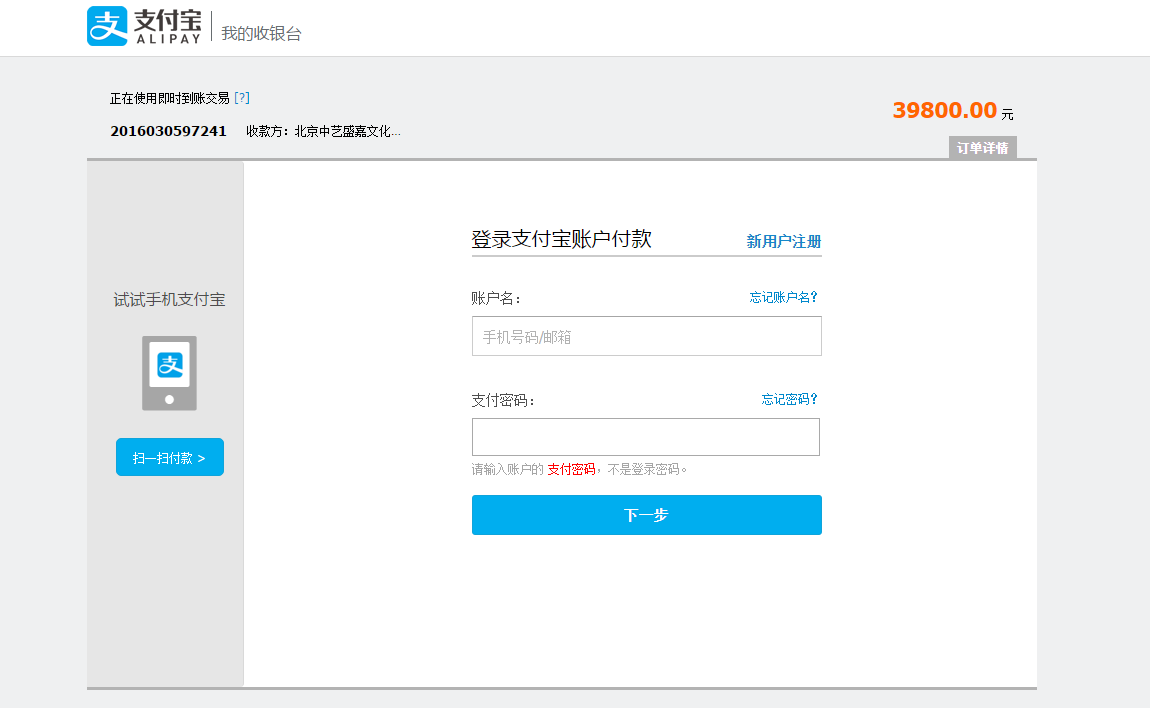Click the mobile Alipay phone icon
This screenshot has width=1150, height=708.
point(169,373)
